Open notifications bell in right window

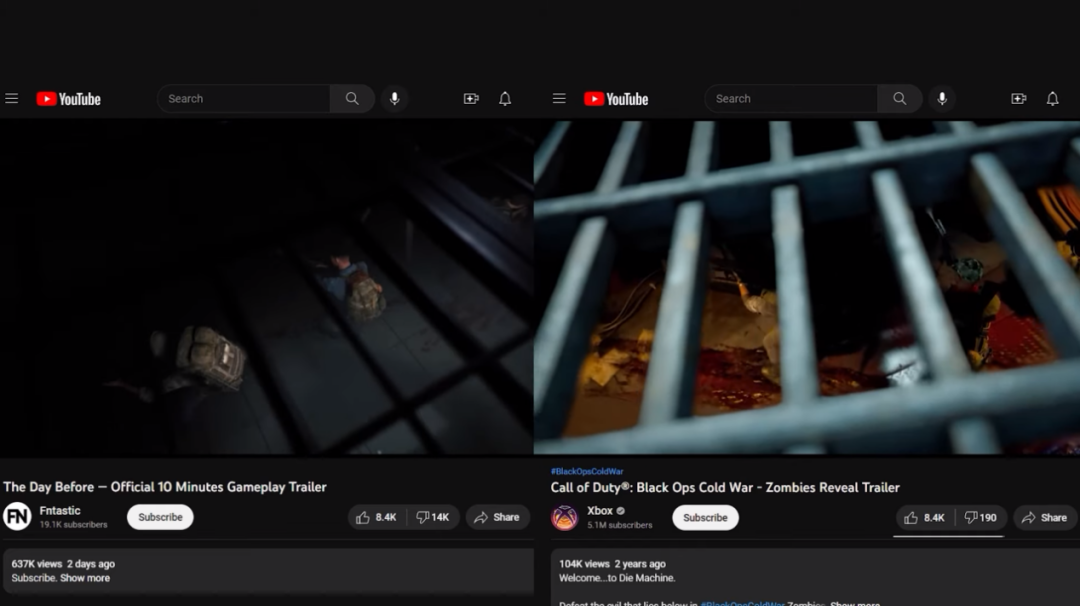coord(1052,98)
